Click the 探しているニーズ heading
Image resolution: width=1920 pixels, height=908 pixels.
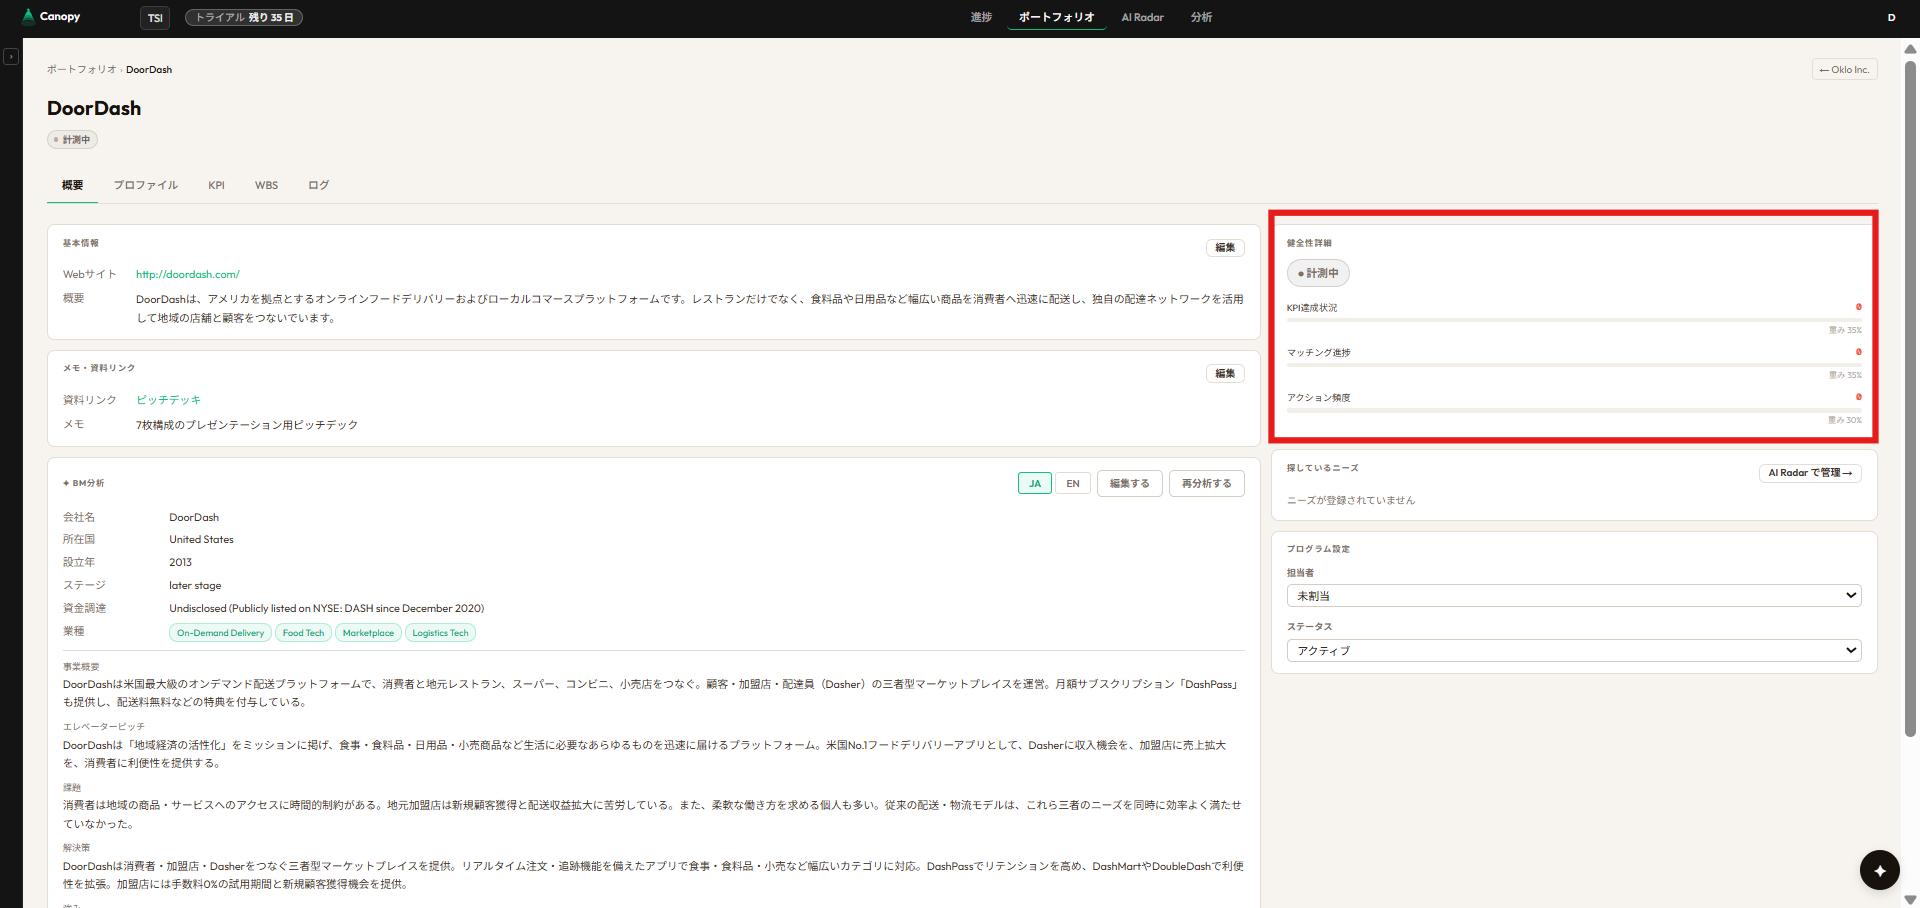(x=1322, y=468)
